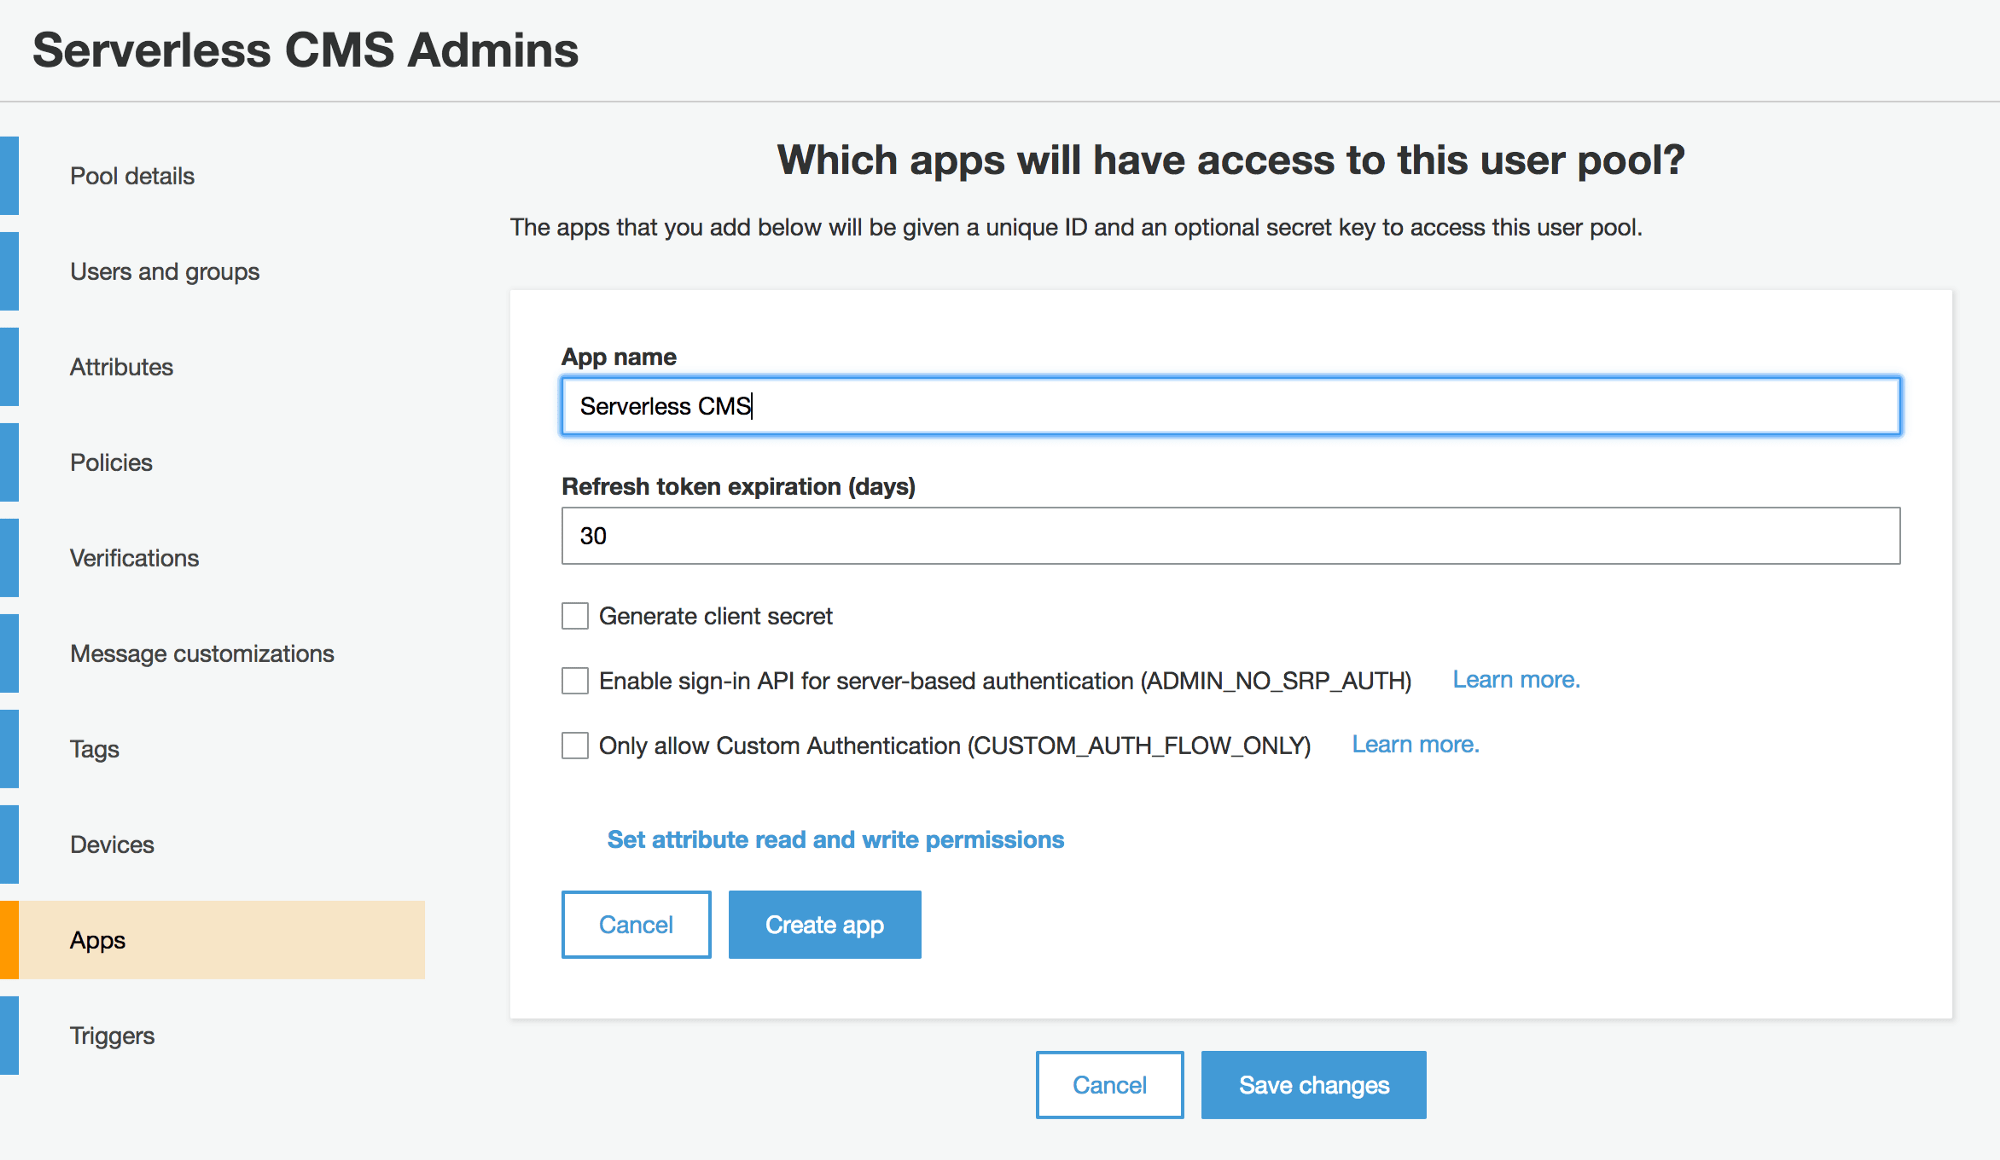The height and width of the screenshot is (1160, 2000).
Task: Toggle CUSTOM_AUTH_FLOW_ONLY checkbox
Action: [x=575, y=746]
